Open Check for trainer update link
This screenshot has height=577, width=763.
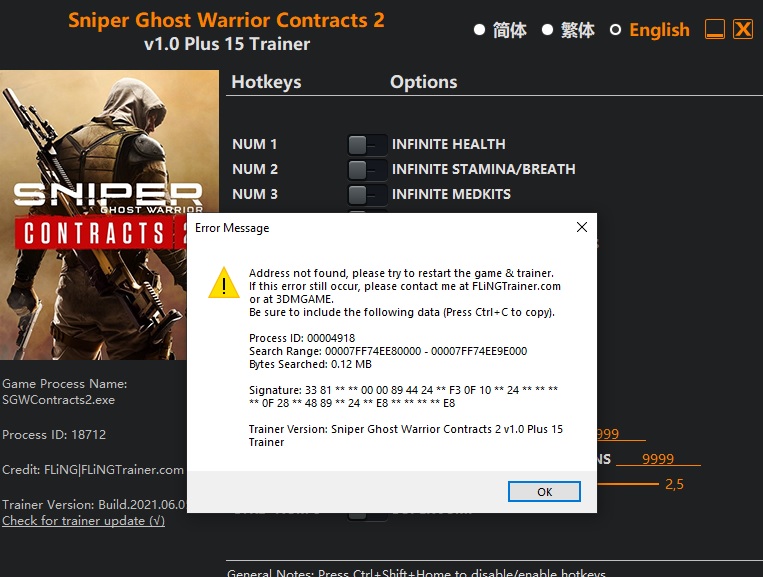click(x=83, y=521)
